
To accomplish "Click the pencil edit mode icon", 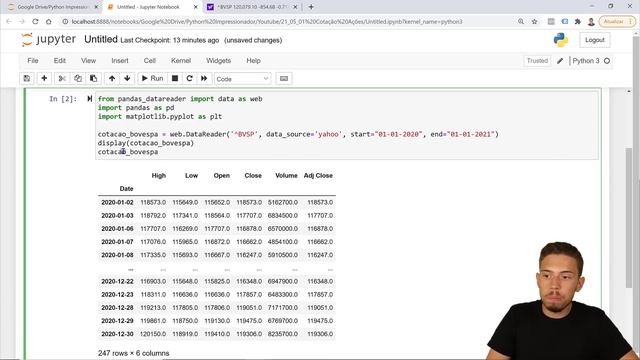I will pyautogui.click(x=560, y=61).
